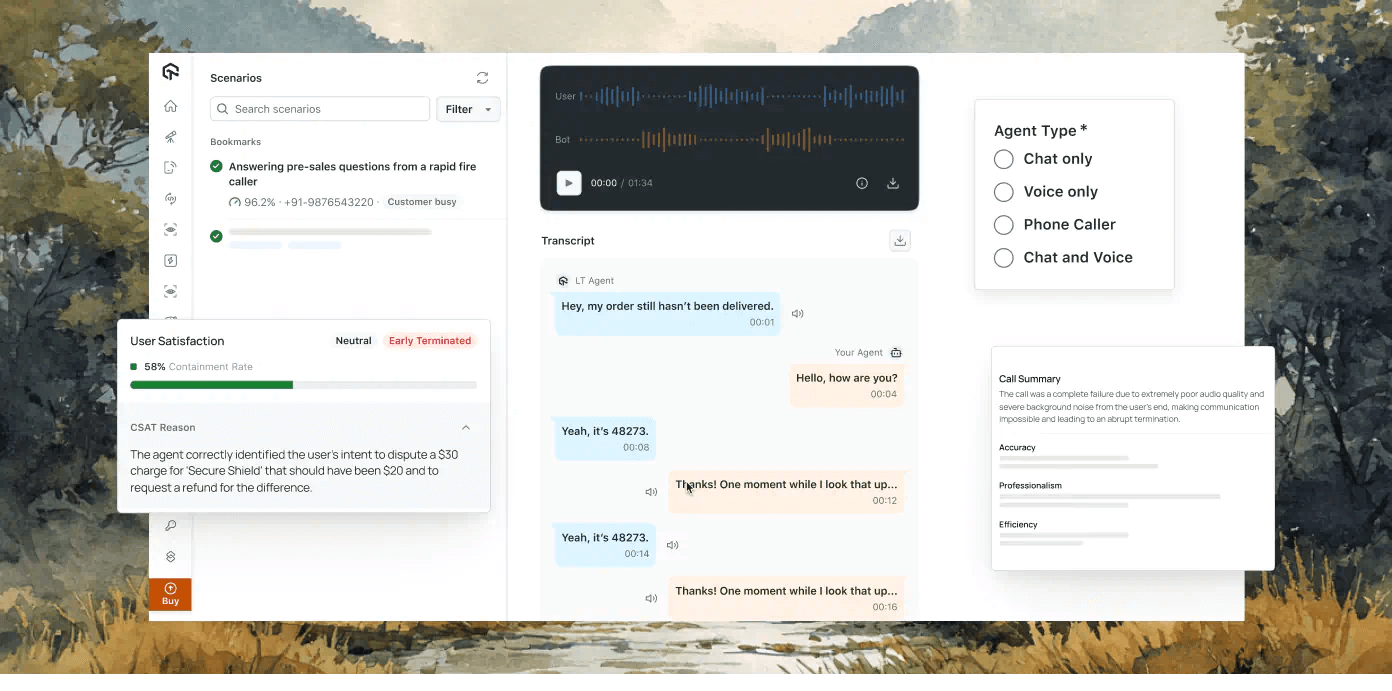The image size is (1392, 691).
Task: Click the Professionalism label
Action: 1030,486
